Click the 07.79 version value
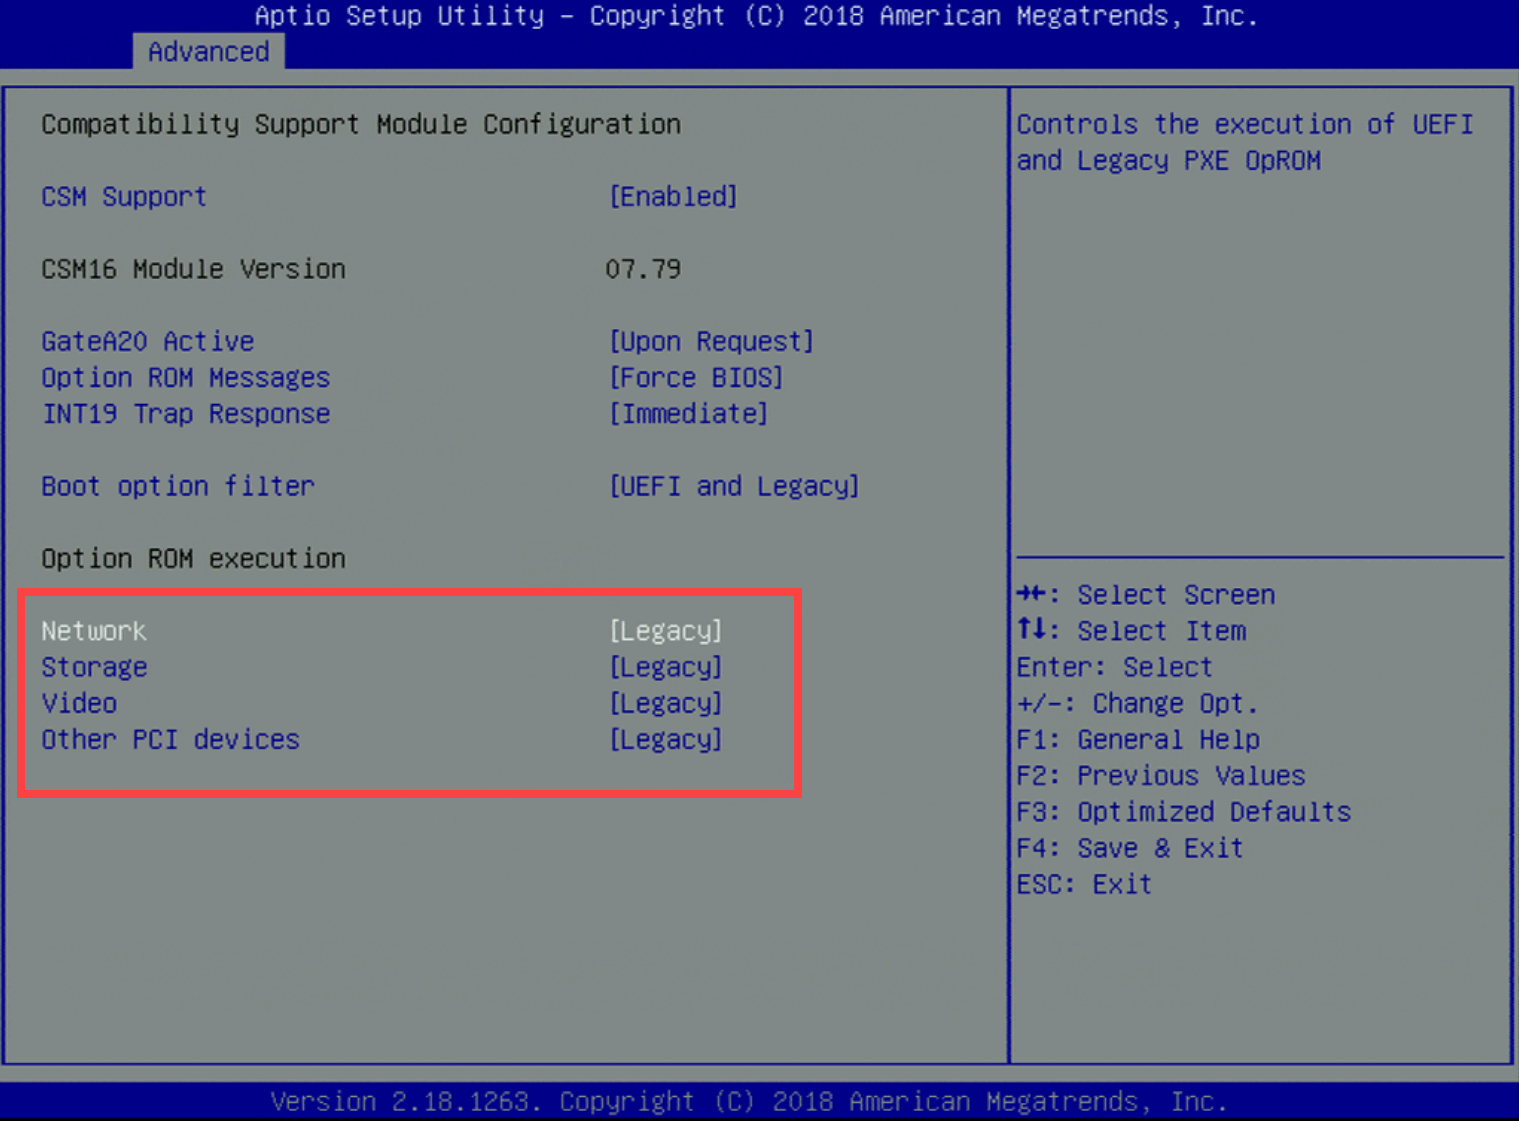The width and height of the screenshot is (1519, 1121). (643, 269)
